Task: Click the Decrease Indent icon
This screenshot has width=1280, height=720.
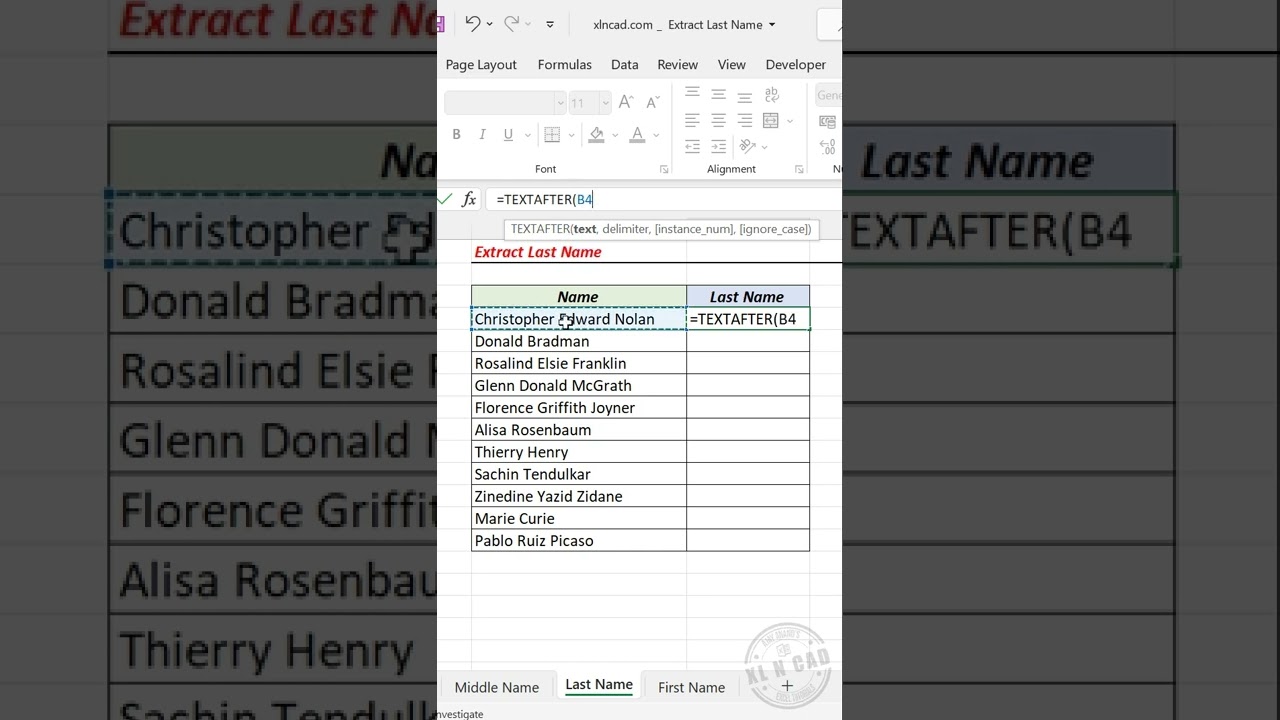Action: tap(692, 146)
